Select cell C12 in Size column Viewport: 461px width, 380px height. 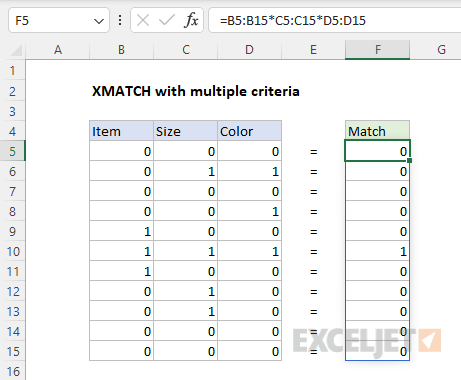coord(185,291)
